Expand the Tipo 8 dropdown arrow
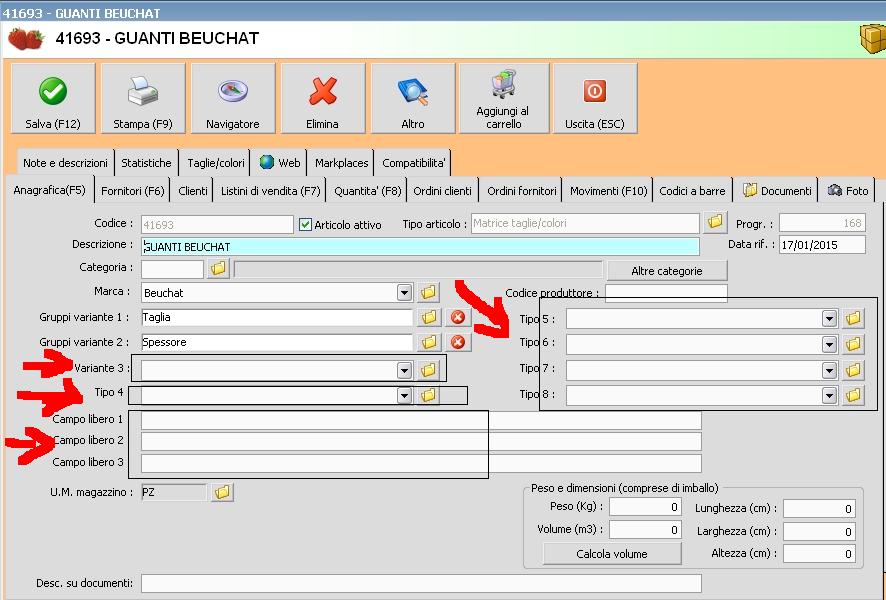Viewport: 886px width, 600px height. point(829,395)
